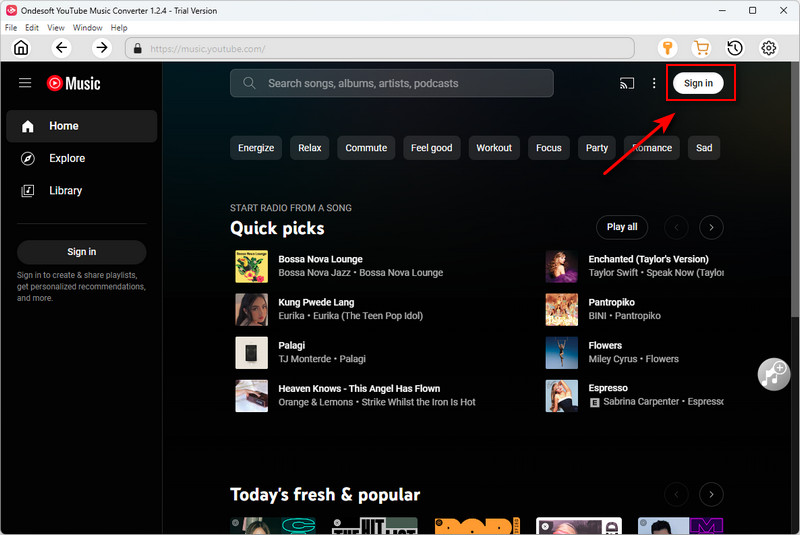Viewport: 800px width, 535px height.
Task: Open the File menu
Action: pos(11,28)
